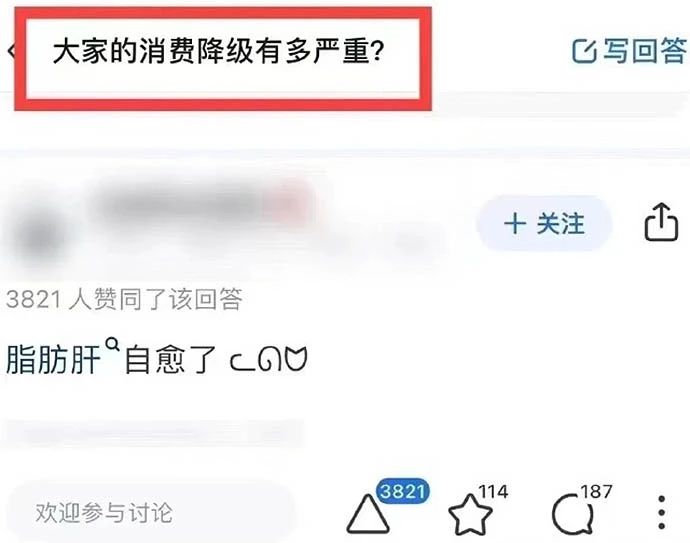
Task: Open the three-dot more options menu
Action: 661,513
